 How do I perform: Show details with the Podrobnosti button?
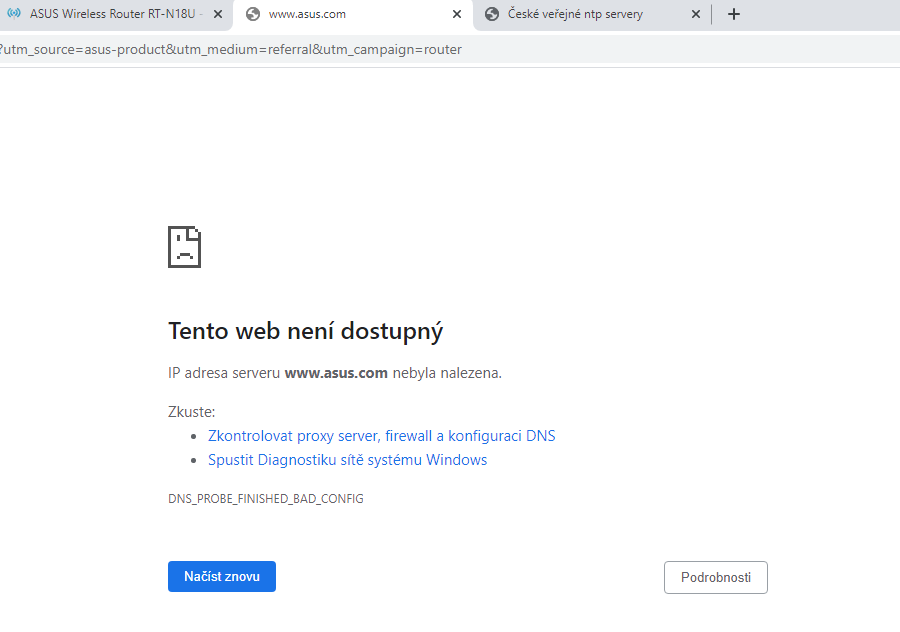pos(715,577)
